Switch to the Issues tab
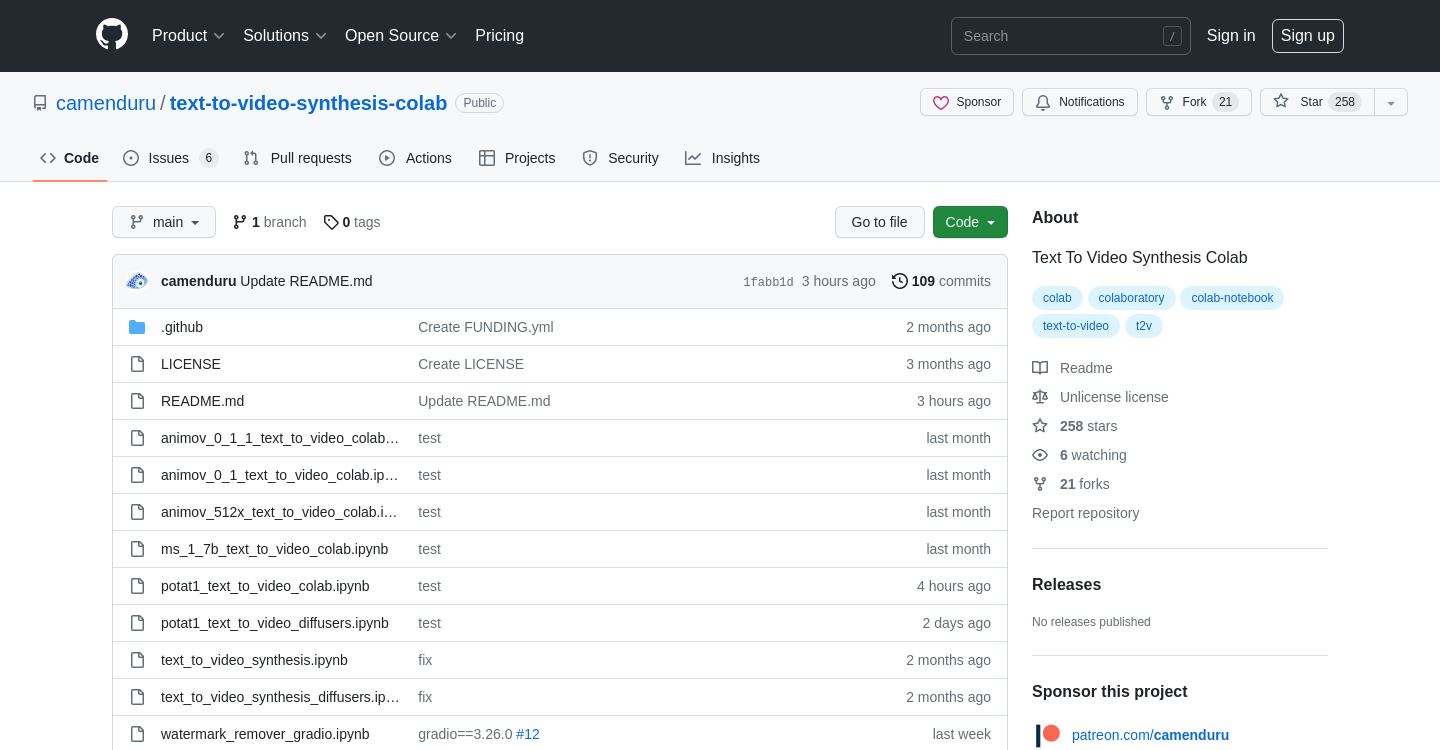Image resolution: width=1440 pixels, height=750 pixels. tap(169, 158)
